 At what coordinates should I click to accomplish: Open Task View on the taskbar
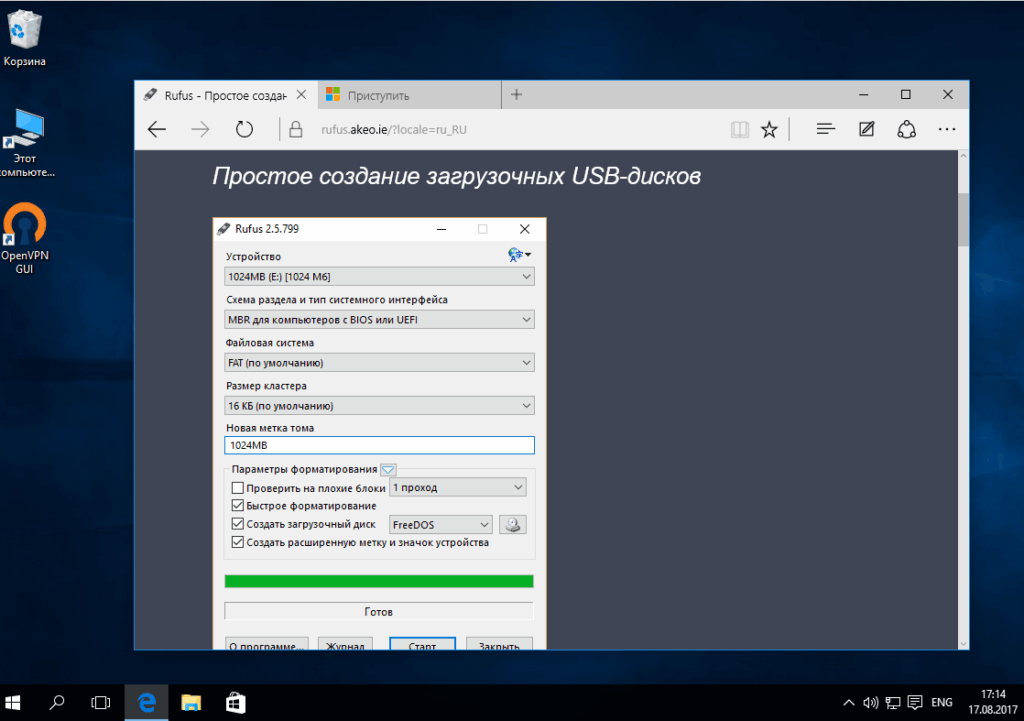101,703
